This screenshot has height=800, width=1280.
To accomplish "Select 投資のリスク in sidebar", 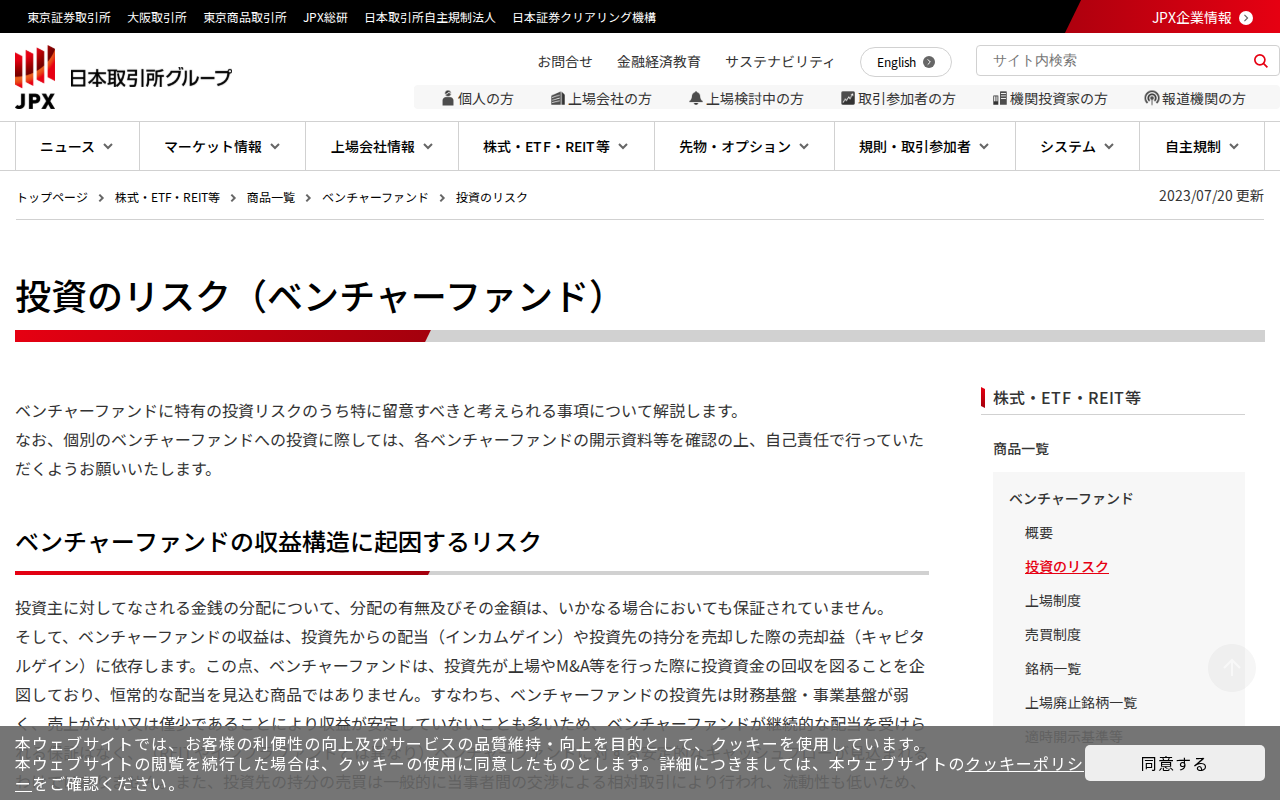I will coord(1067,567).
